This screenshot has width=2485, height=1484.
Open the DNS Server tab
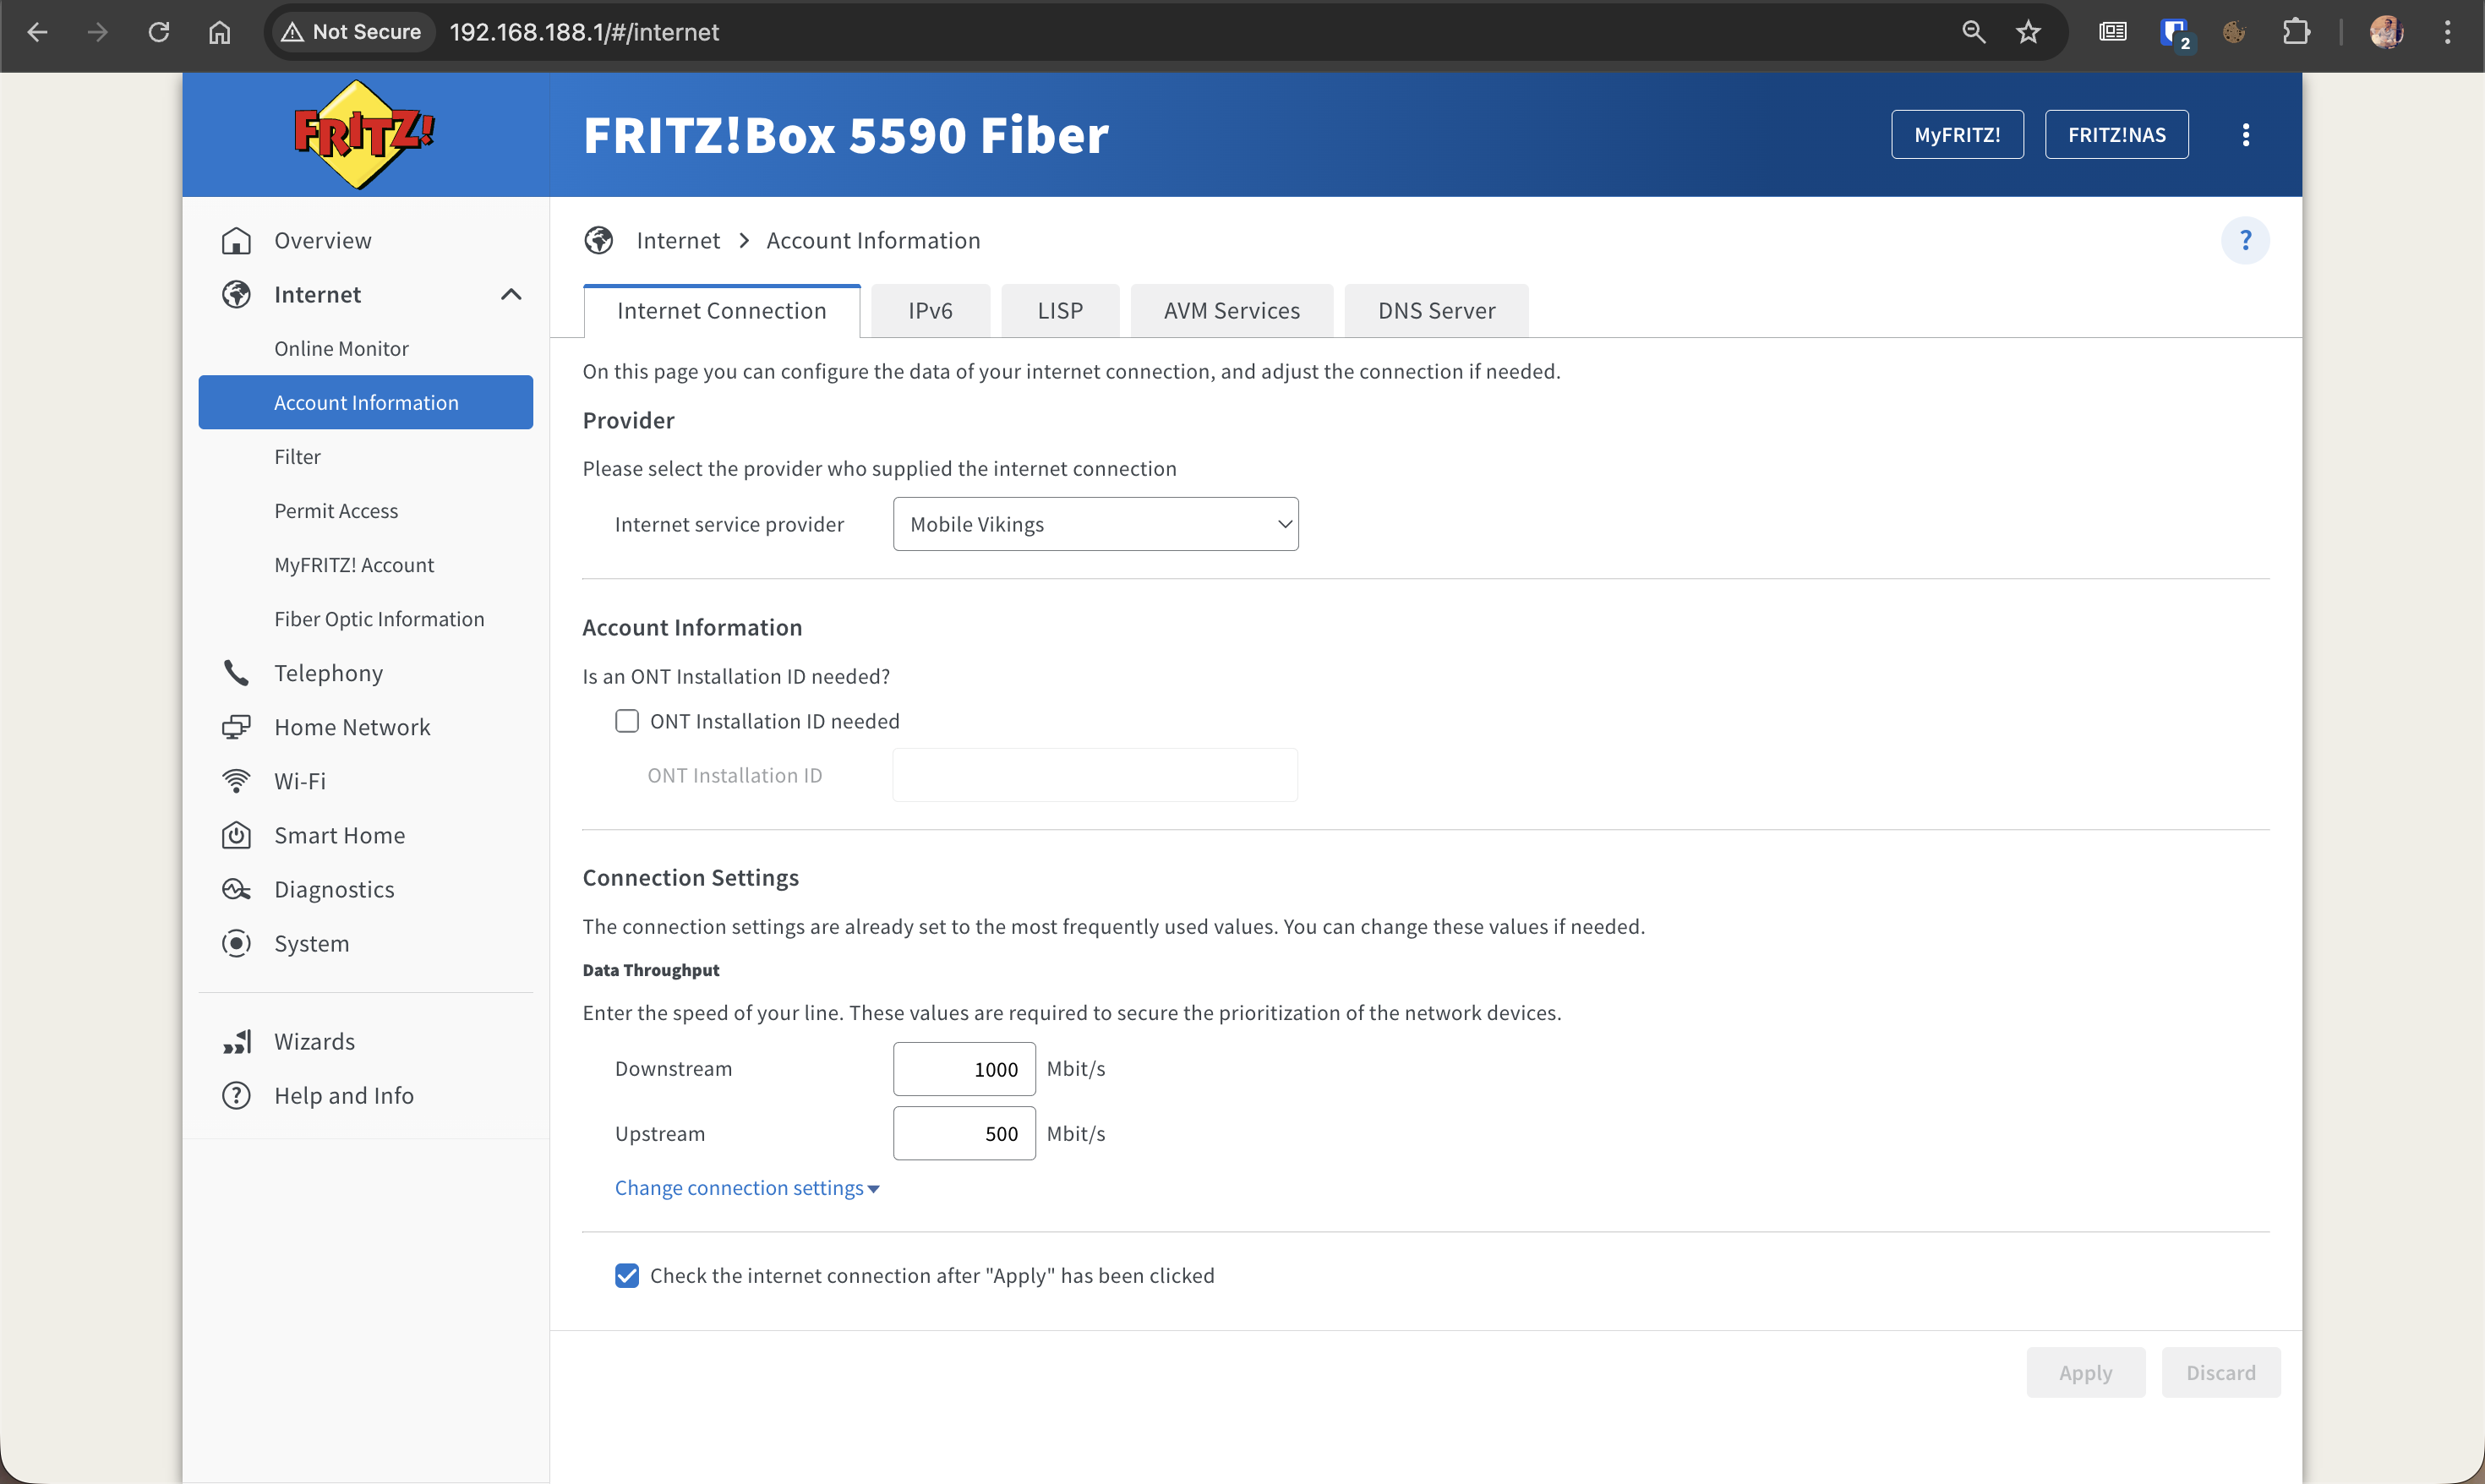(1436, 311)
